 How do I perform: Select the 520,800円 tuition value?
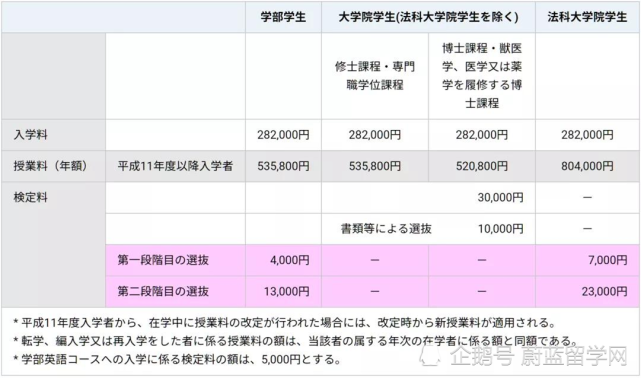point(482,166)
